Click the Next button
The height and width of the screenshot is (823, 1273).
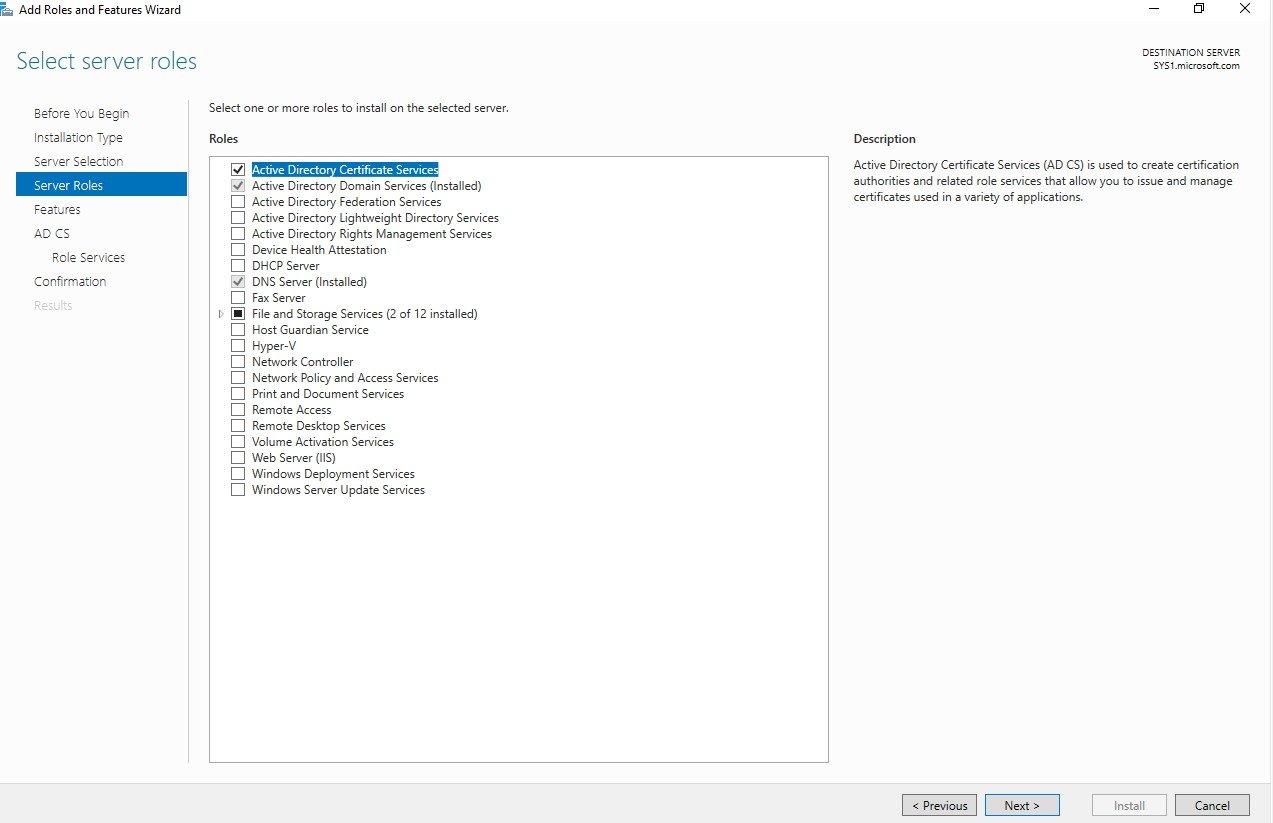pos(1022,805)
